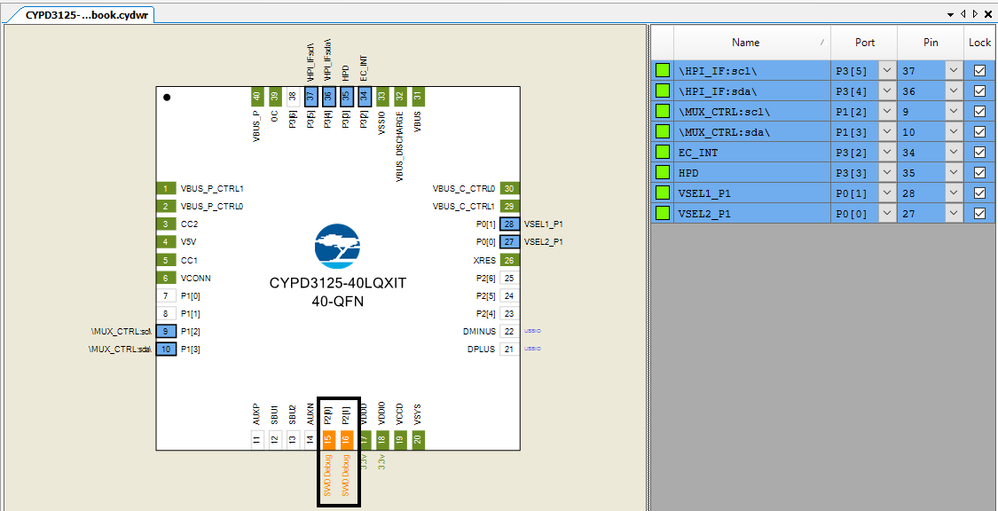
Task: Toggle lock for \MUX_CTRL:sda\ row
Action: click(x=980, y=132)
